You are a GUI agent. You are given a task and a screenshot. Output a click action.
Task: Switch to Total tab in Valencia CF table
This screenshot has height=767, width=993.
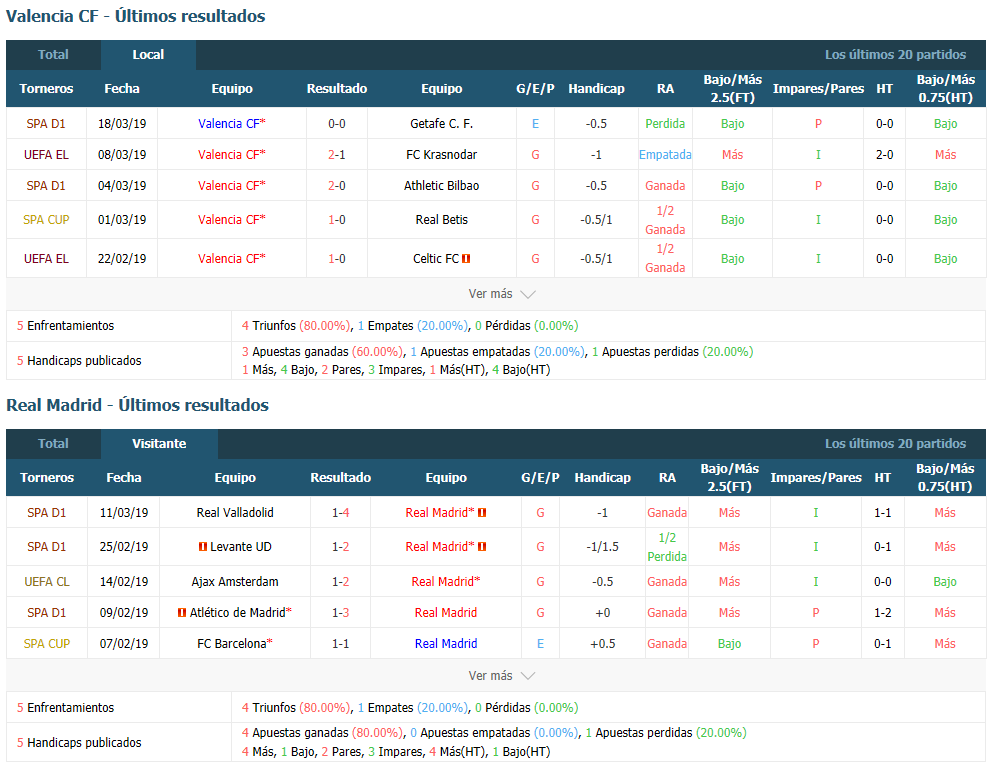coord(53,54)
